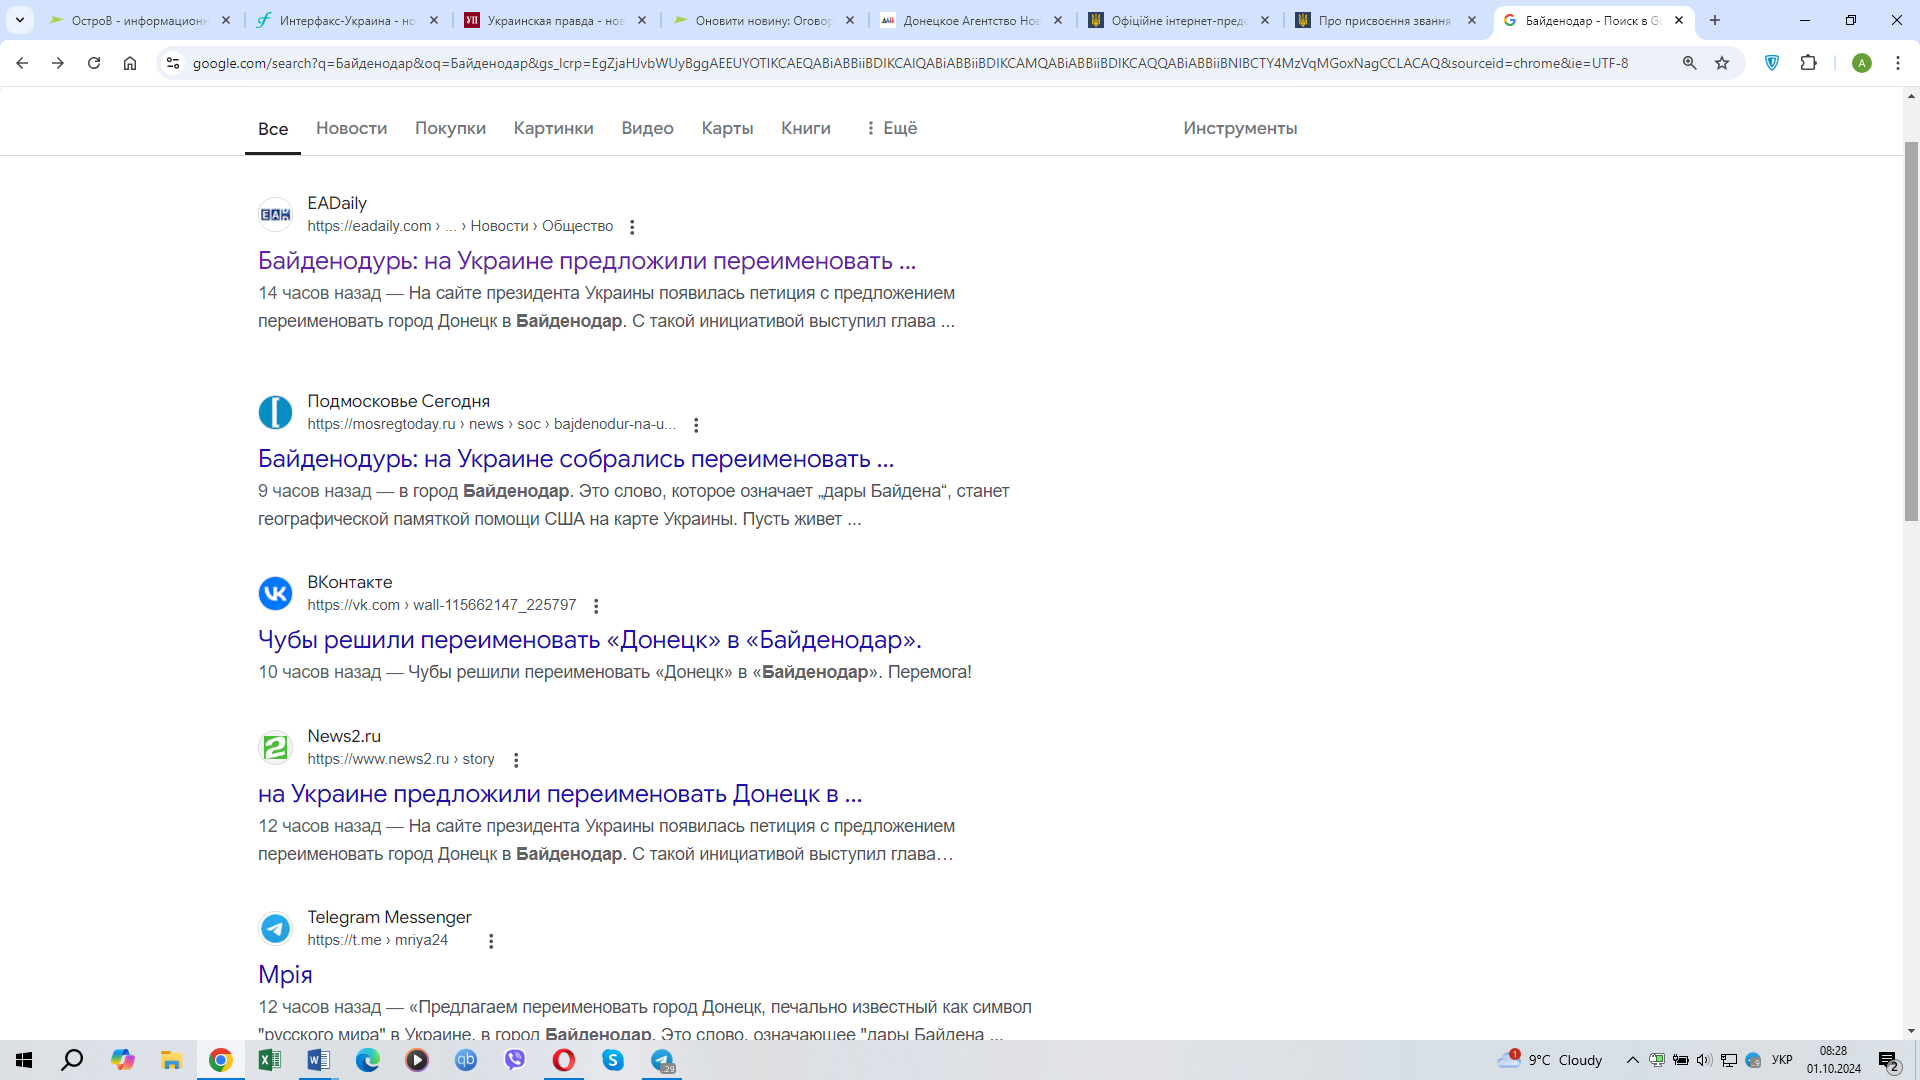Open site information icon in address bar
1920x1080 pixels.
[x=173, y=63]
